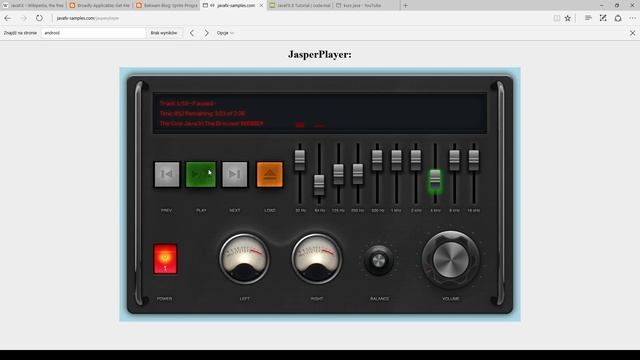
Task: Go to next find result arrow
Action: coord(207,33)
